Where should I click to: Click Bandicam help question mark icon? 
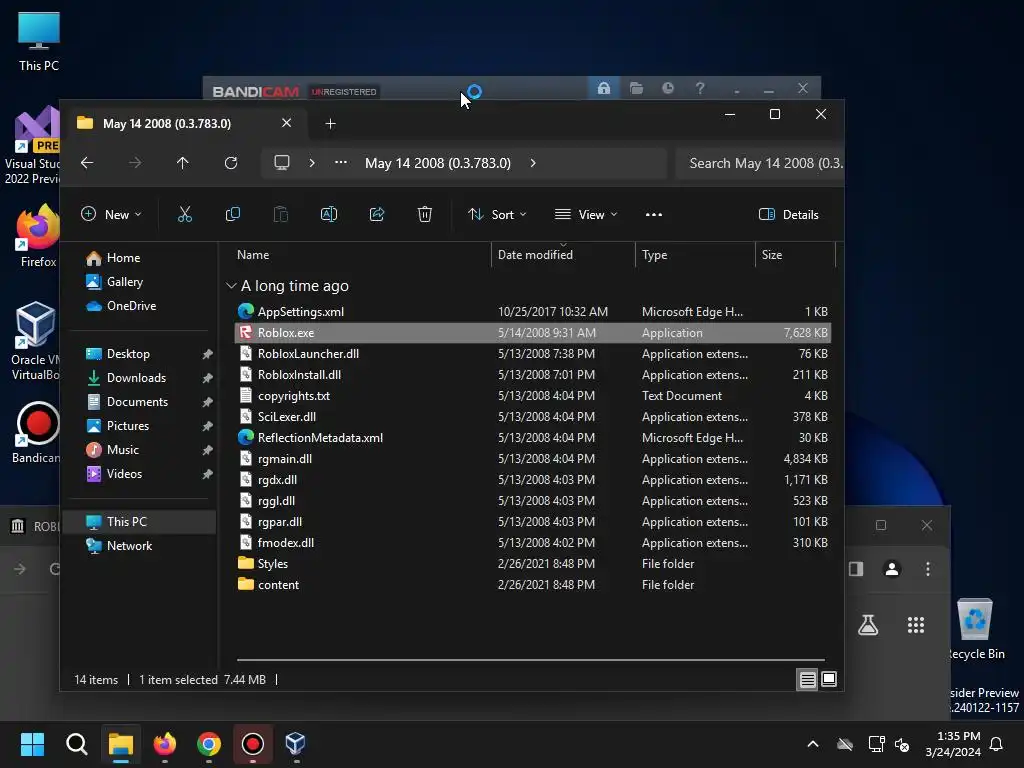(x=700, y=88)
